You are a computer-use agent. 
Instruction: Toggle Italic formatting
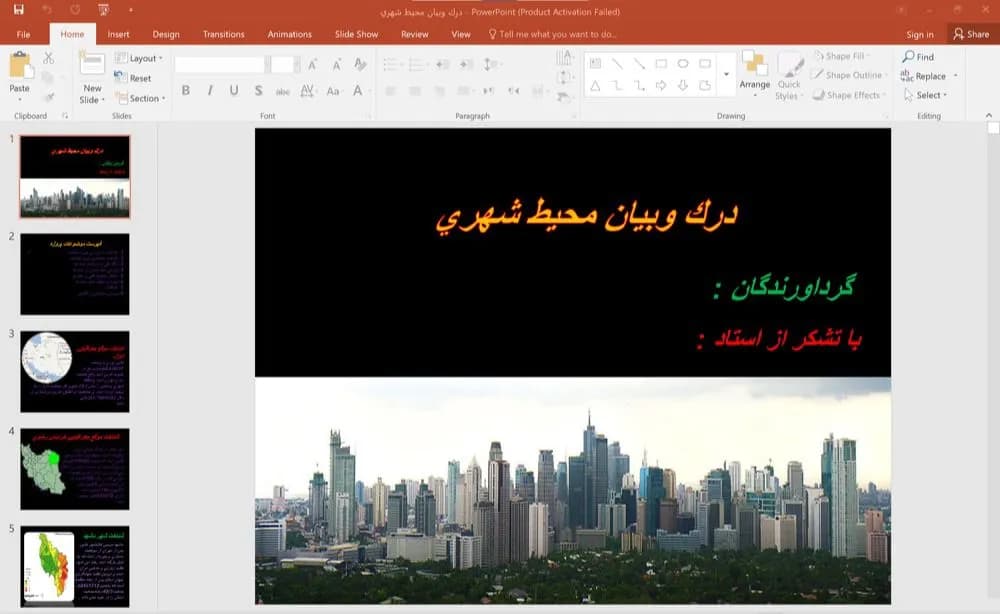tap(210, 91)
